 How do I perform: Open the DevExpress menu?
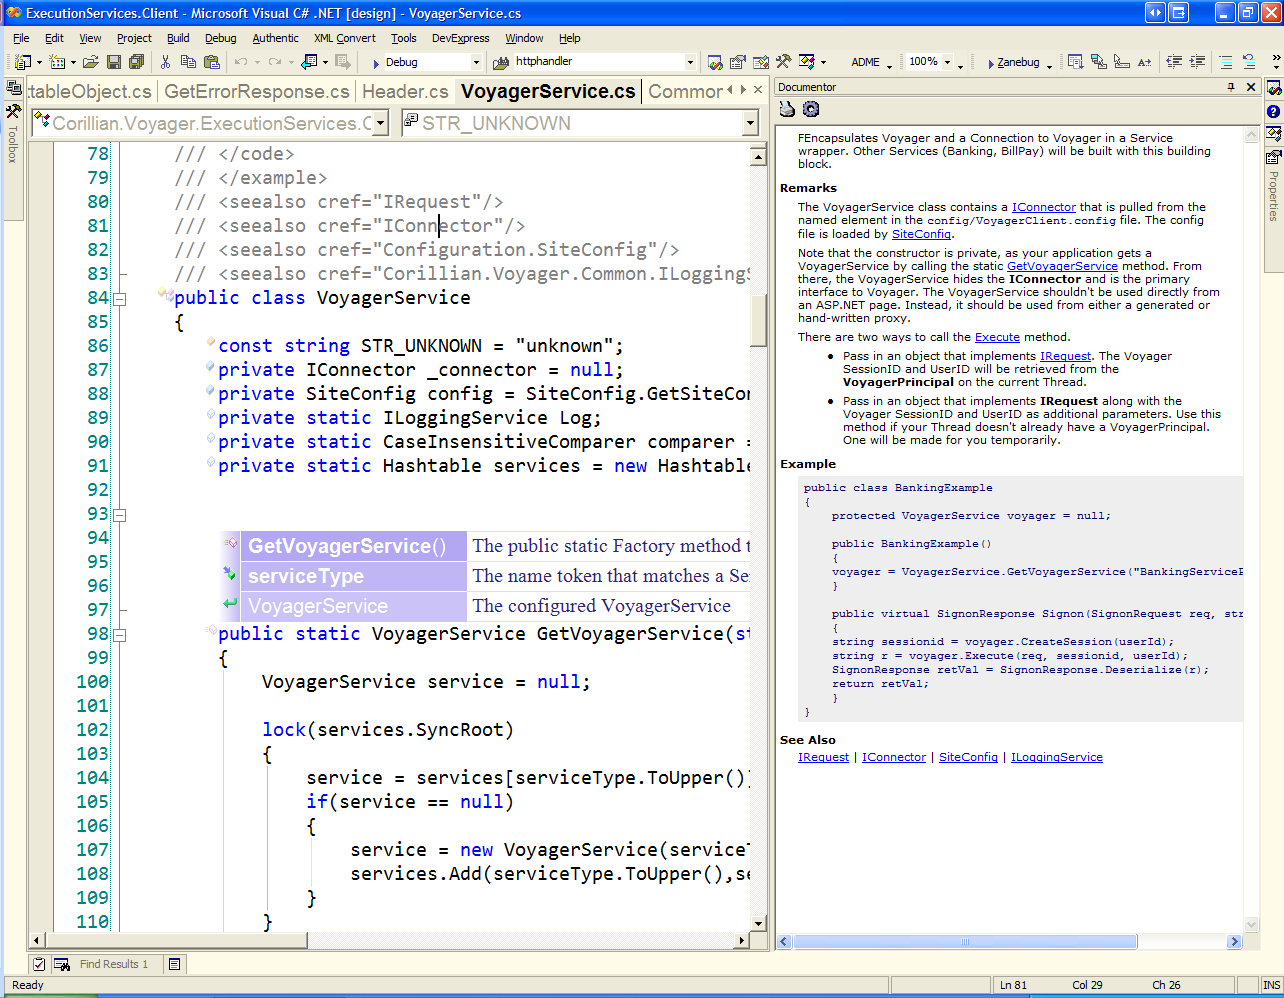(x=460, y=38)
